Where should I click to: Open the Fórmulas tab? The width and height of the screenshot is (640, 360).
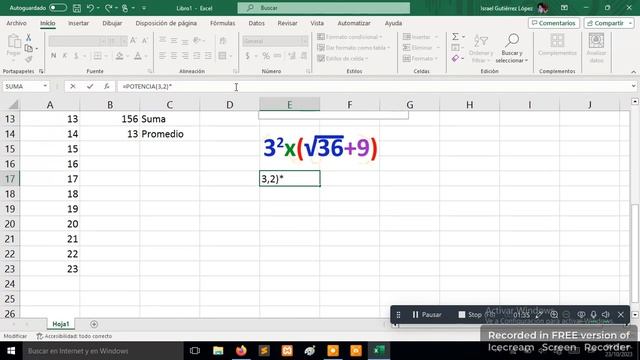(x=222, y=23)
